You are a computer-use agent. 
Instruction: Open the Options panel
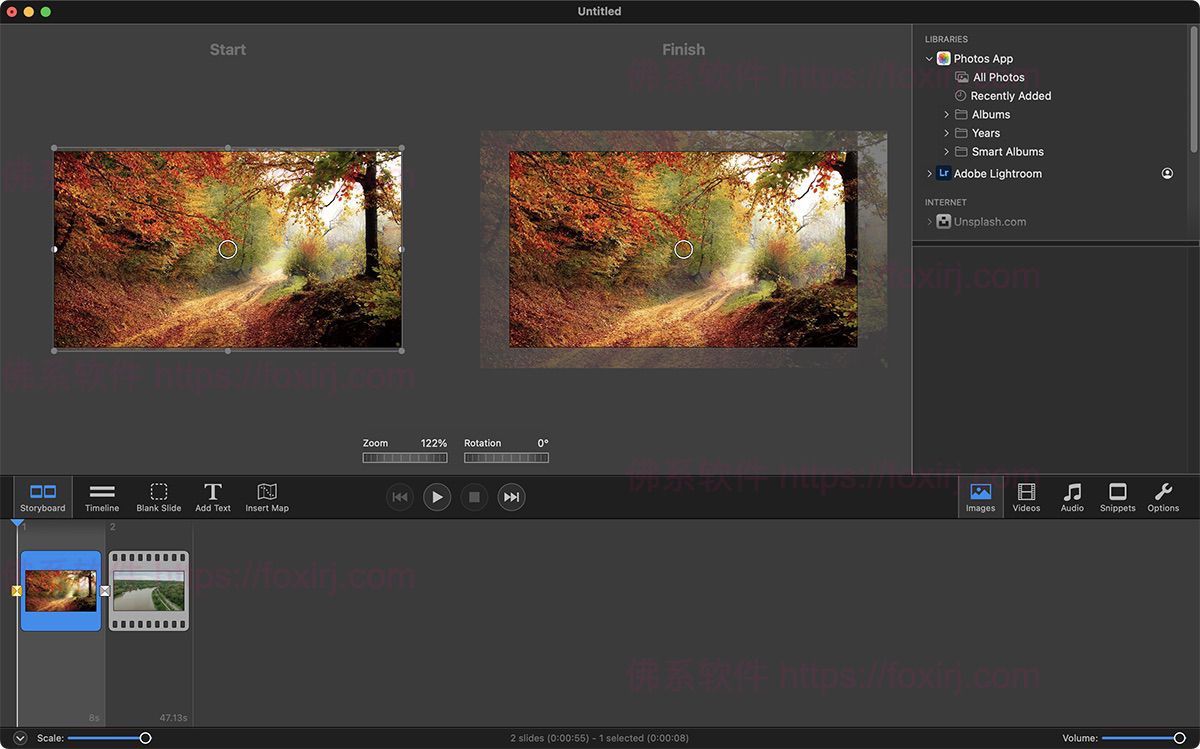(x=1163, y=497)
